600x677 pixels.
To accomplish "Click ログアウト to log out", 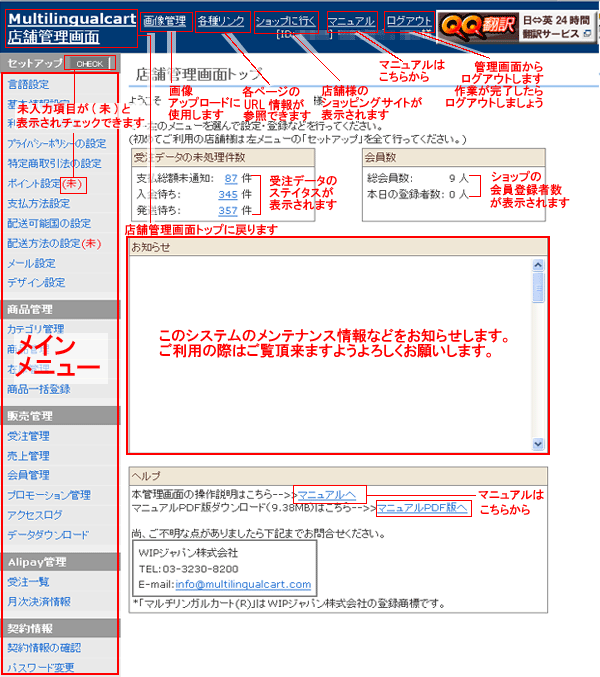I will (x=409, y=21).
